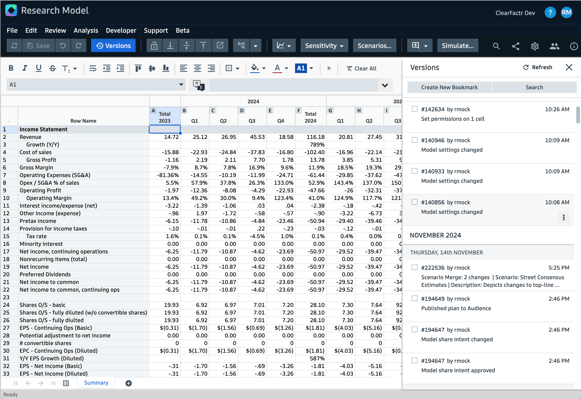Viewport: 581px width, 399px height.
Task: Click the info circle icon
Action: click(574, 46)
